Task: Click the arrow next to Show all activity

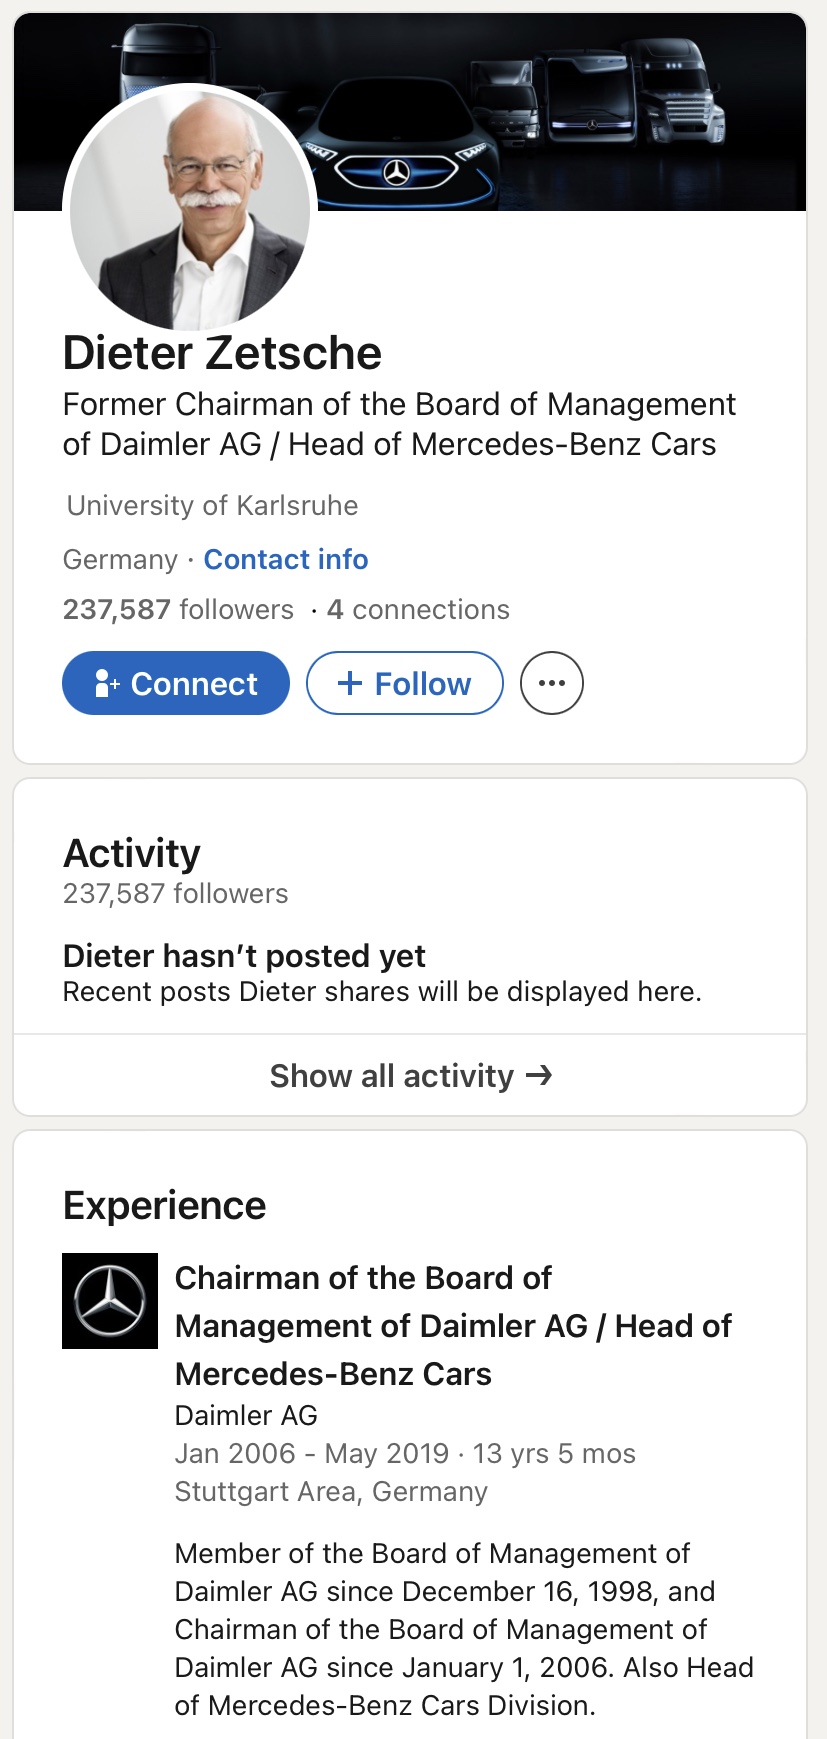Action: [539, 1075]
